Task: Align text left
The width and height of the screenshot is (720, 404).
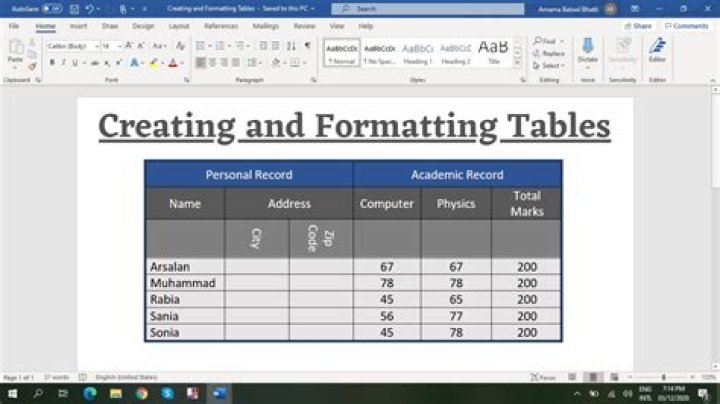Action: tap(201, 63)
